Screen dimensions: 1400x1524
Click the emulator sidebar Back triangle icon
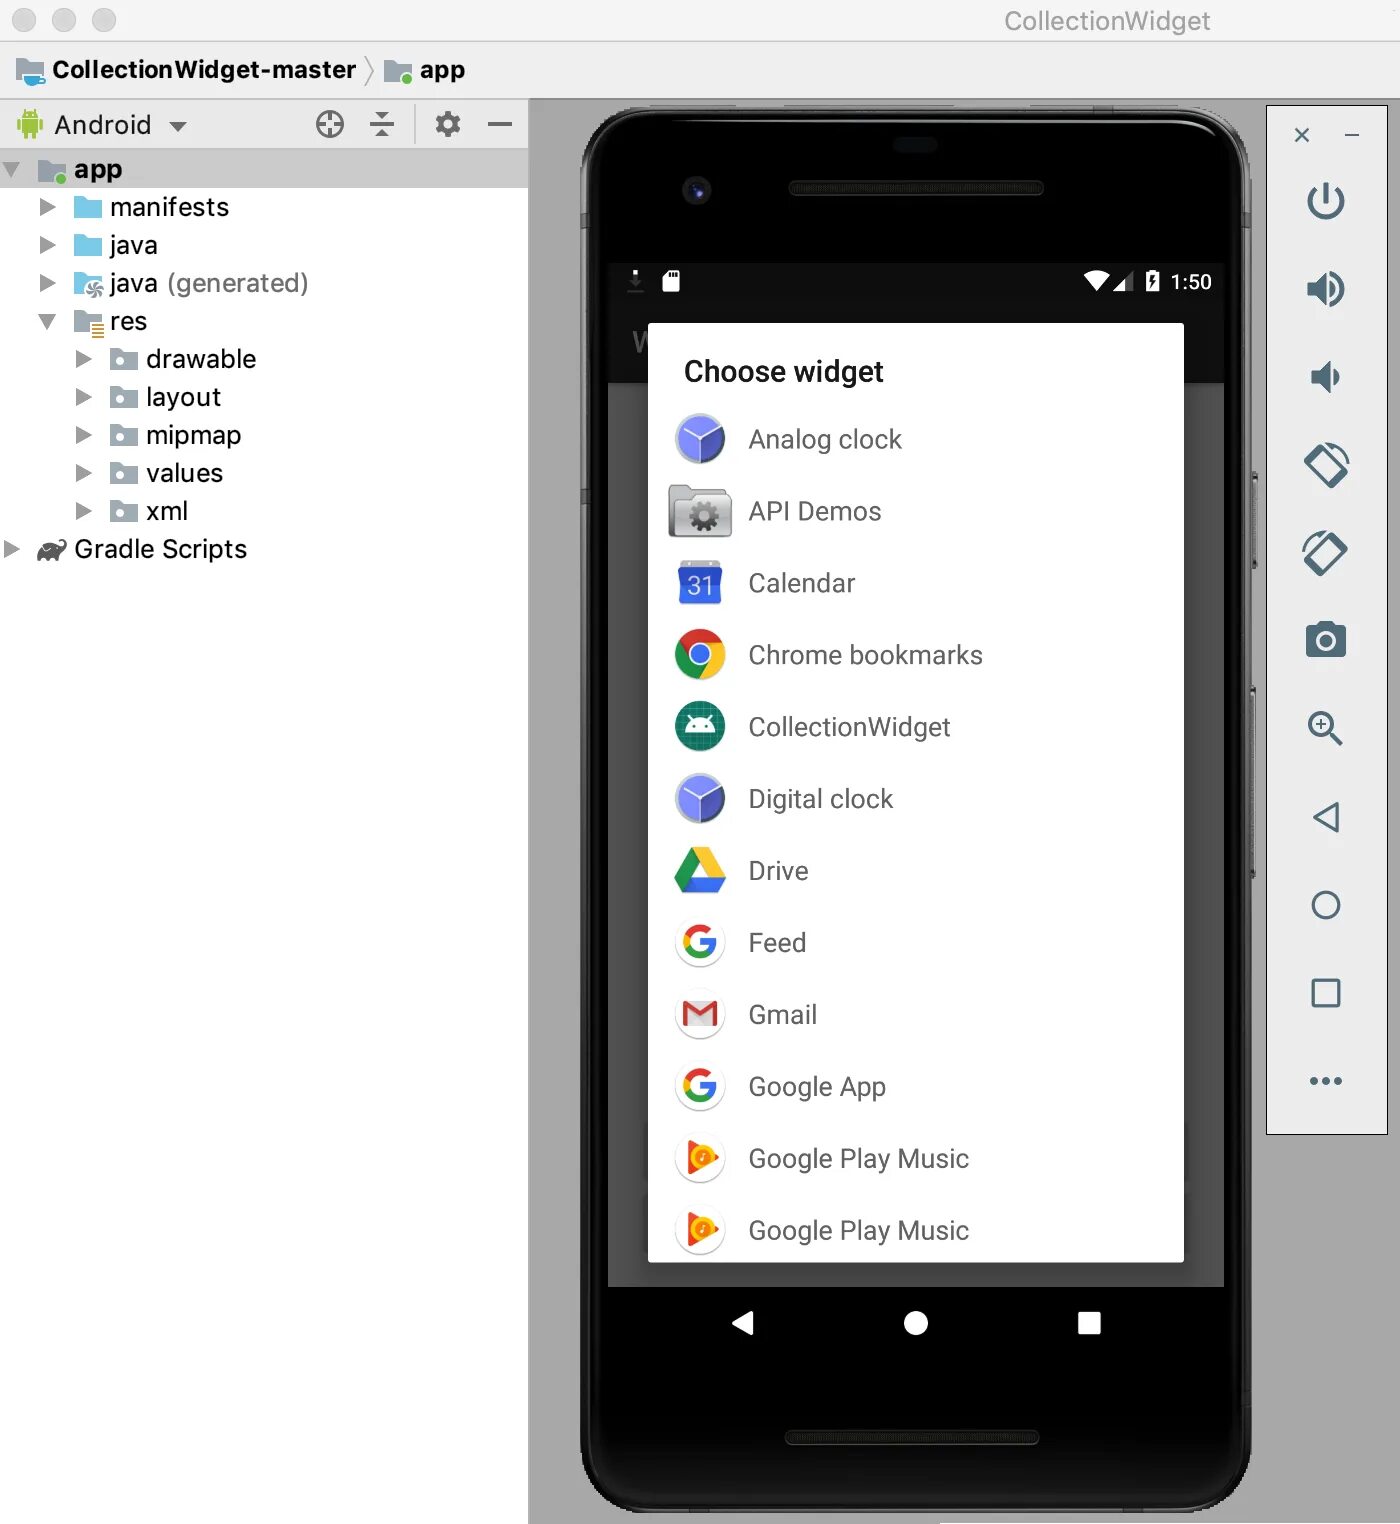click(1326, 817)
